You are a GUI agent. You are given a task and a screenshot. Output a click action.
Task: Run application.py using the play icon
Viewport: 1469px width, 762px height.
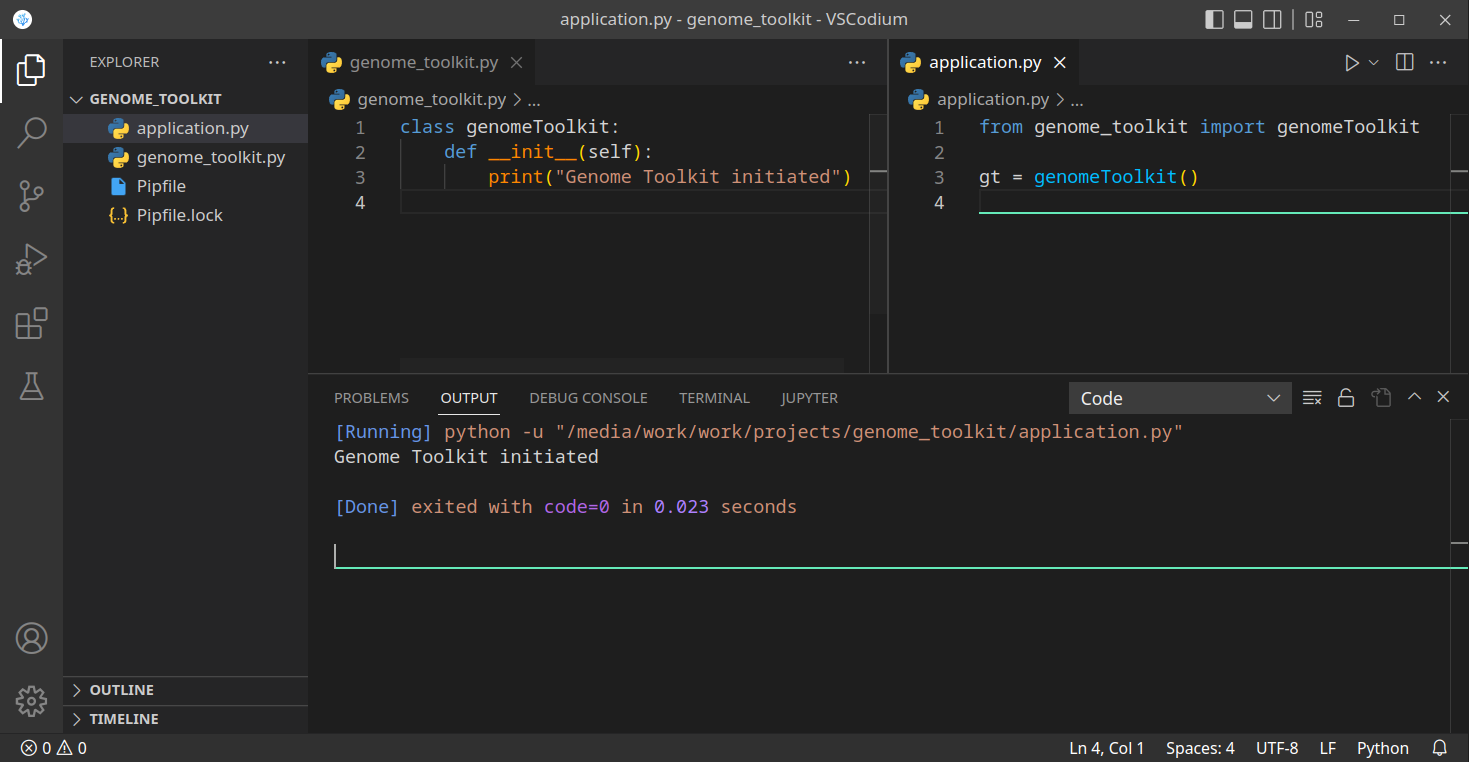click(x=1353, y=61)
